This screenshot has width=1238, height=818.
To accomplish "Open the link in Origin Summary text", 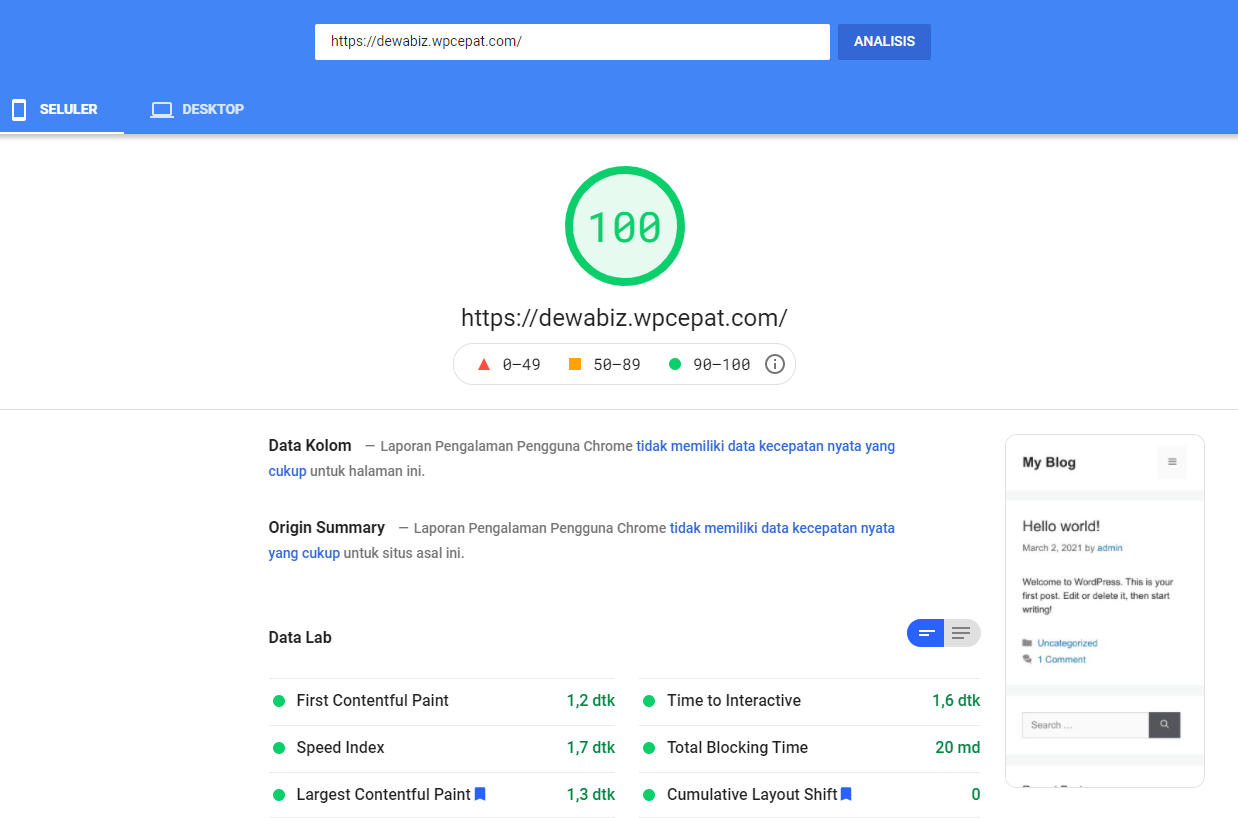I will pos(782,527).
